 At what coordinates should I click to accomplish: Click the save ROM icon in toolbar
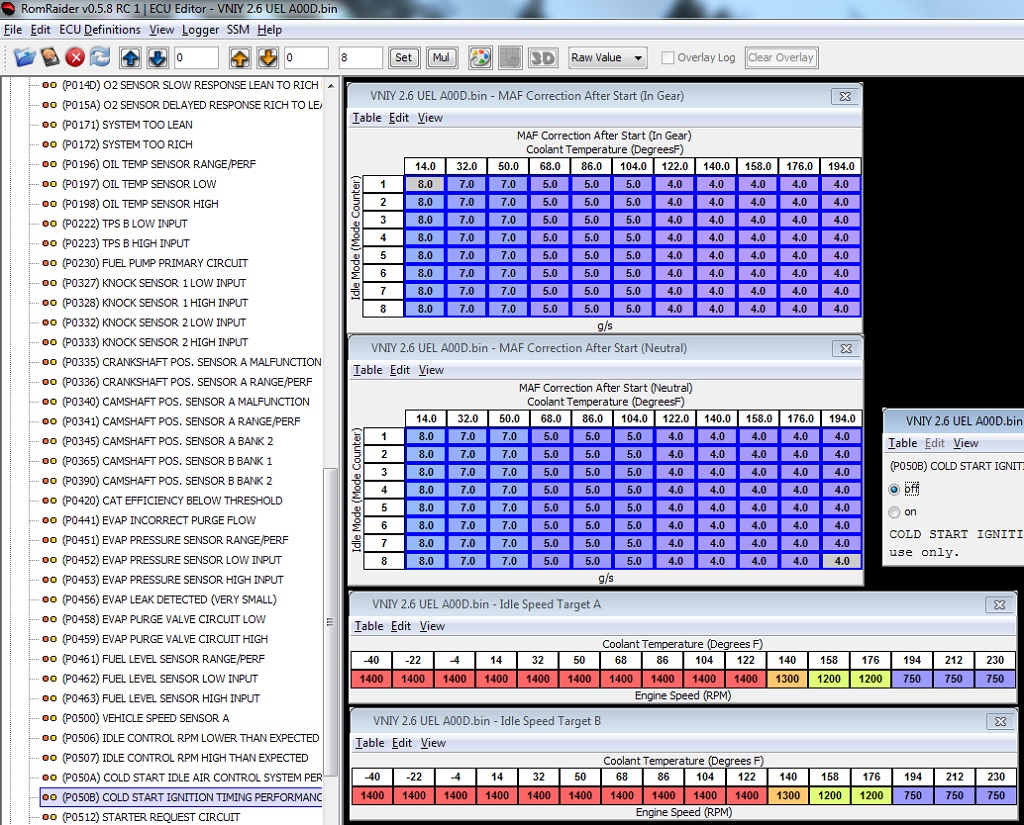click(x=49, y=57)
